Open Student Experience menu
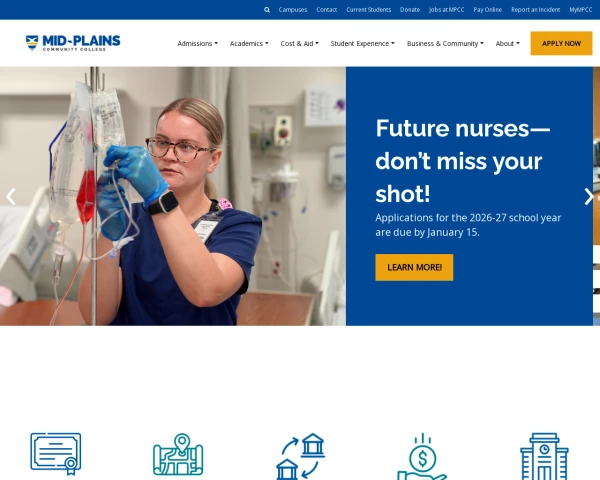 point(362,44)
